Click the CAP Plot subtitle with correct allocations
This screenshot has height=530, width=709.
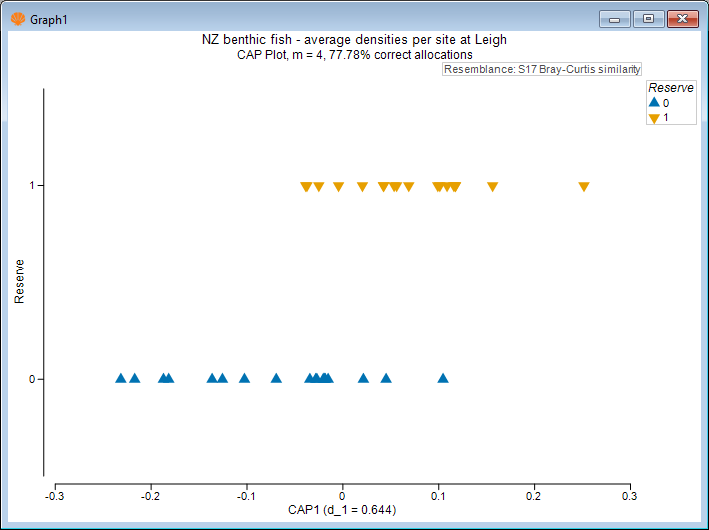pyautogui.click(x=354, y=54)
